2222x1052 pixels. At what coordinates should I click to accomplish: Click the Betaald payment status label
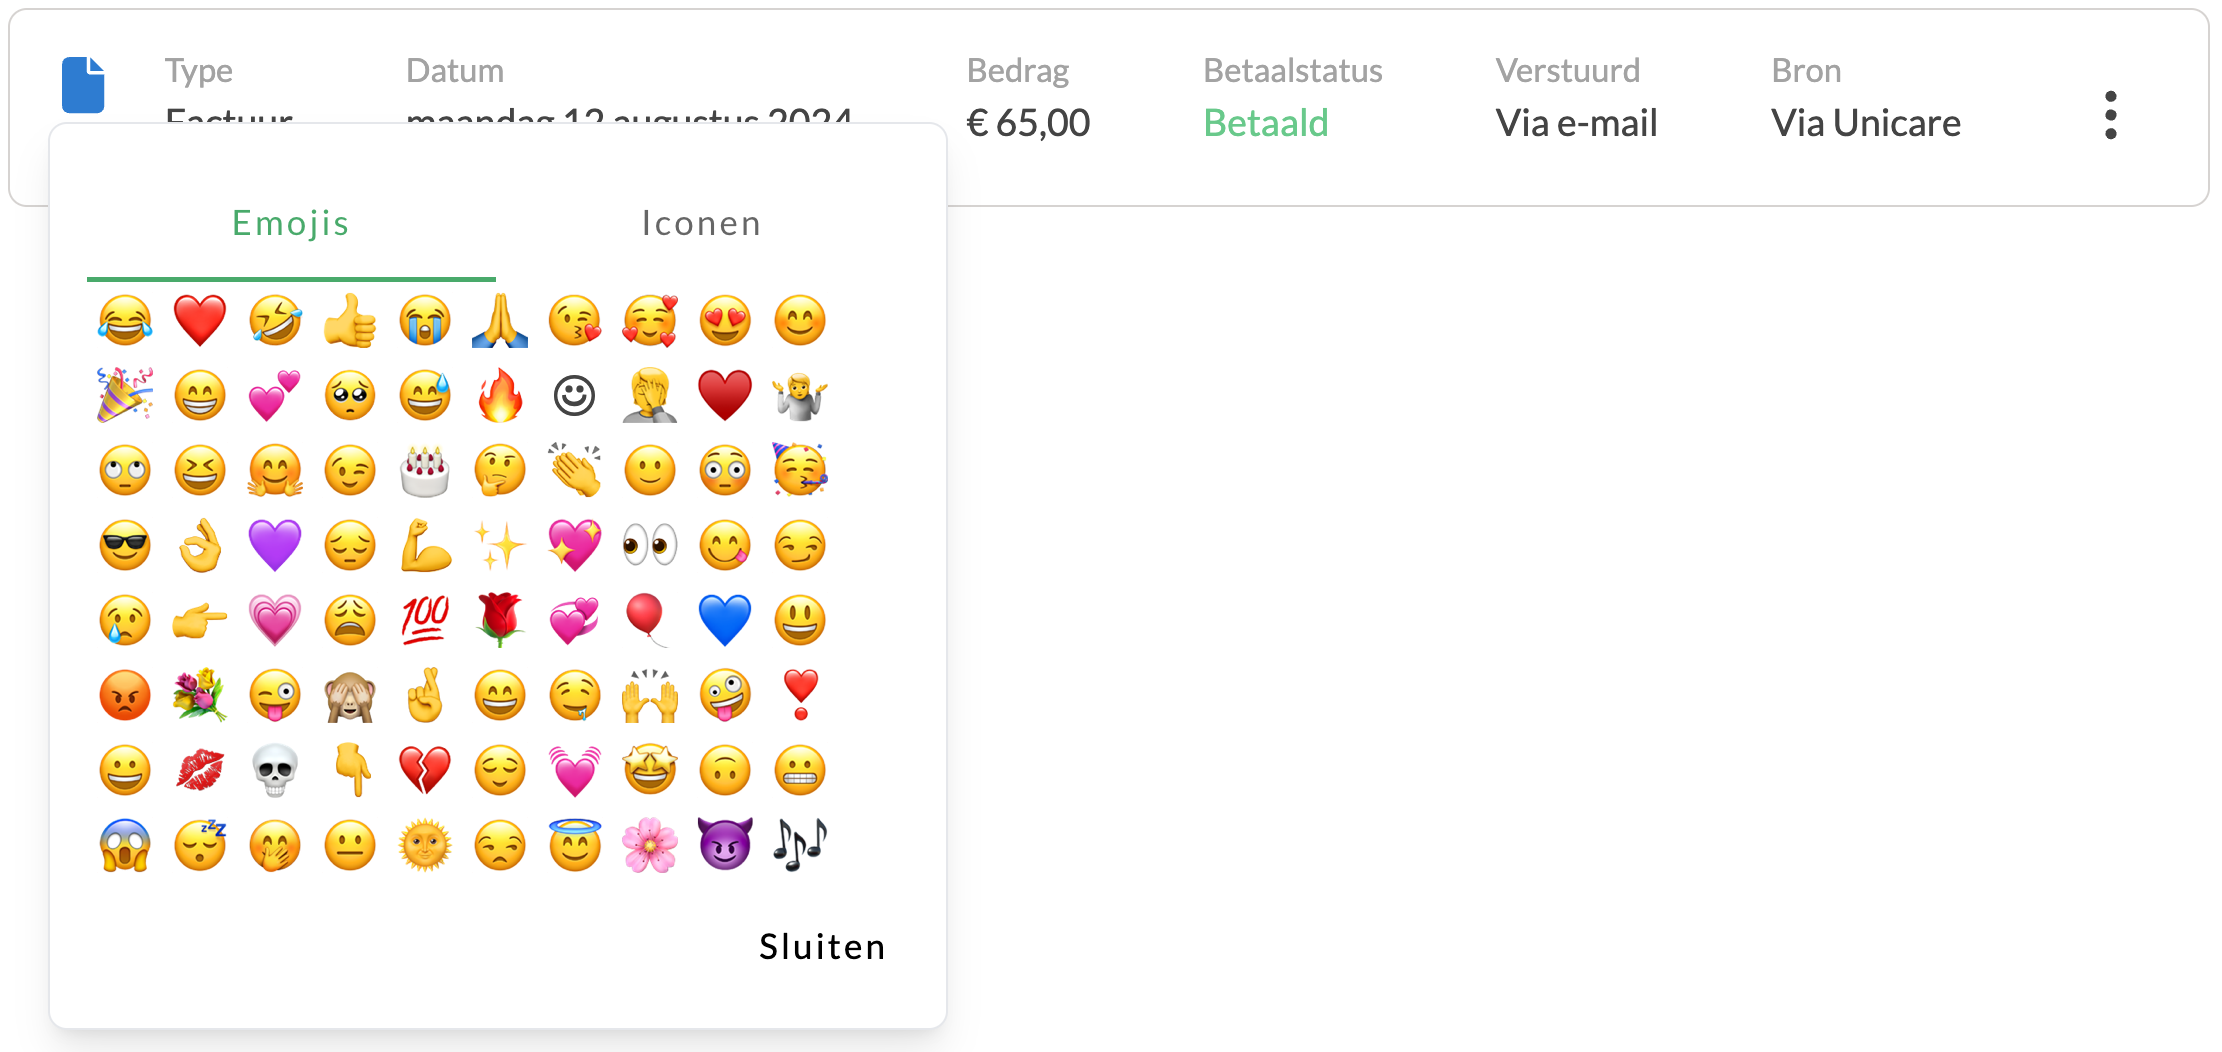[x=1265, y=122]
